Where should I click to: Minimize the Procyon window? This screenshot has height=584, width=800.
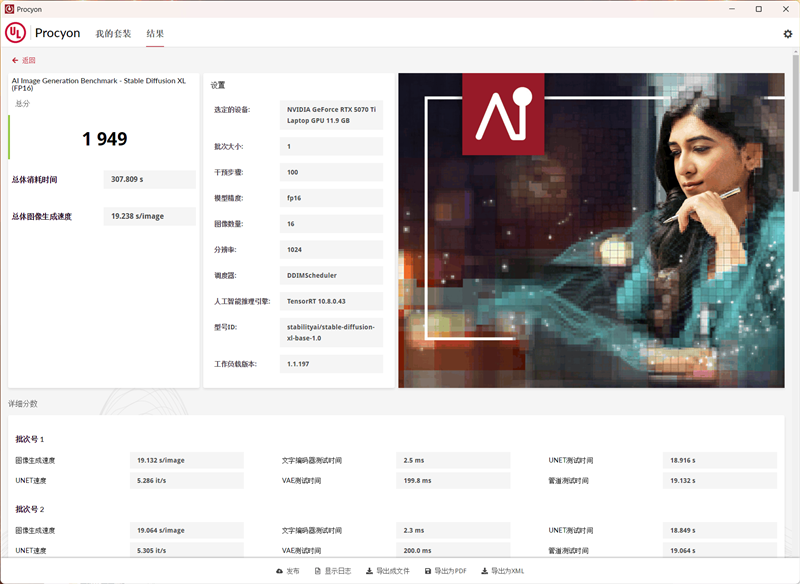coord(732,9)
